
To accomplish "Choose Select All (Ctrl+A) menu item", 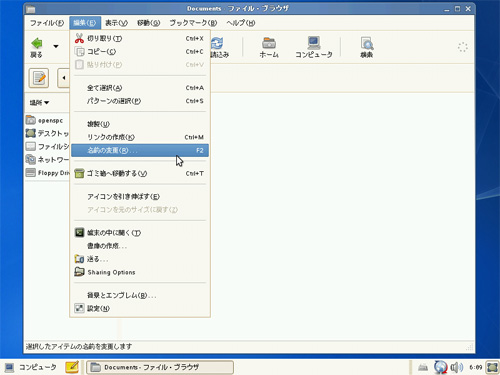I will coord(140,88).
